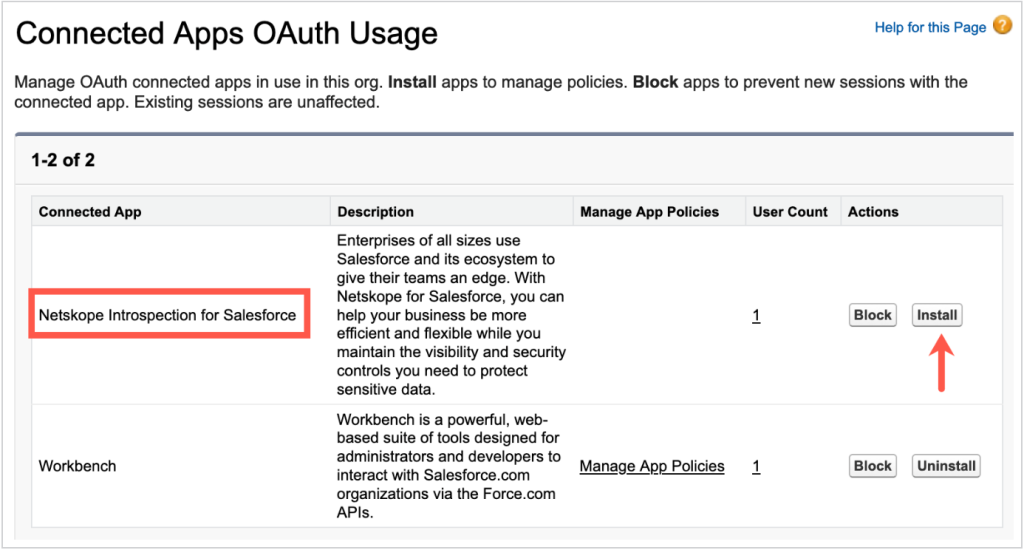
Task: Open user count link for Workbench row
Action: click(x=756, y=466)
